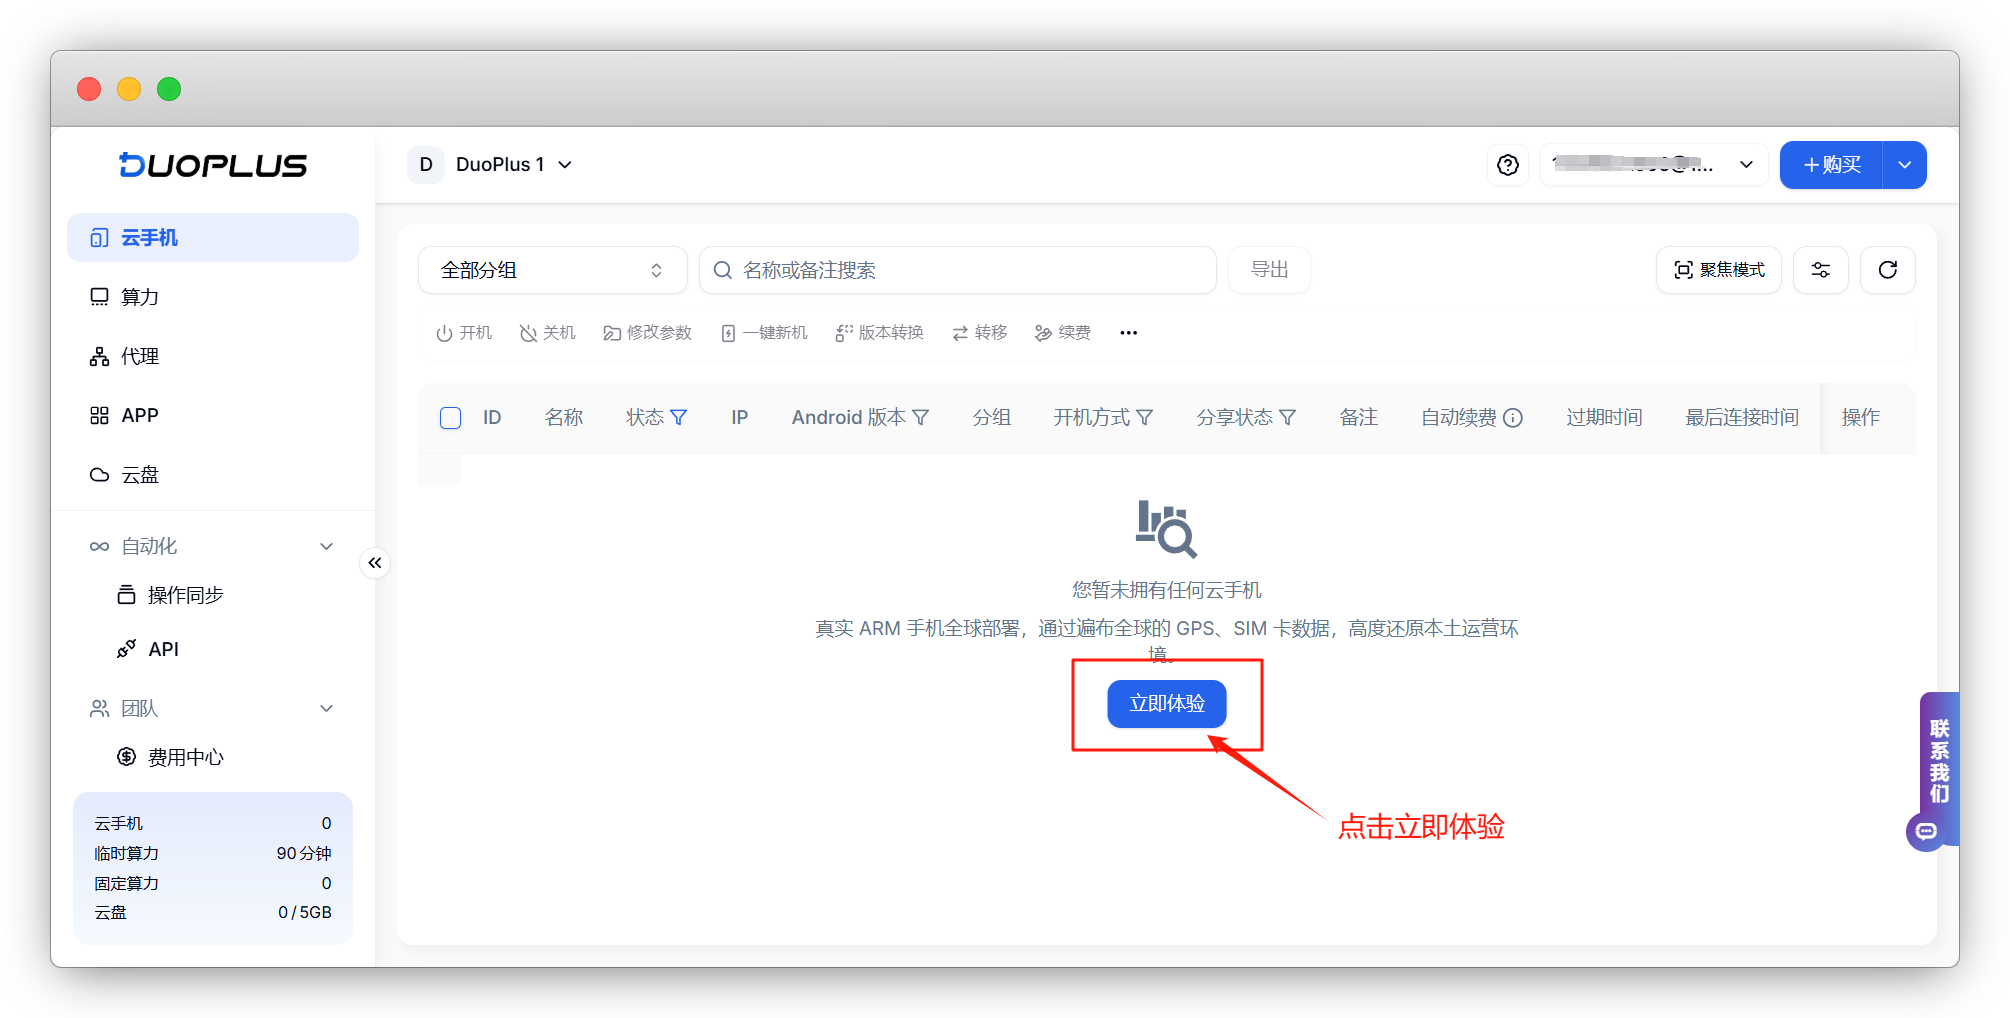Collapse the sidebar with double-chevron icon
This screenshot has height=1018, width=2010.
pyautogui.click(x=375, y=563)
